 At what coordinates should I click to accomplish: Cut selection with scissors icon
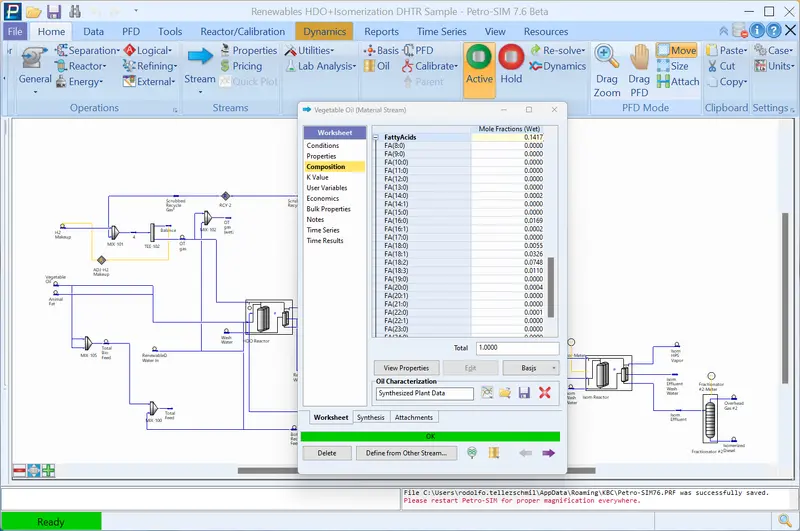click(x=721, y=66)
